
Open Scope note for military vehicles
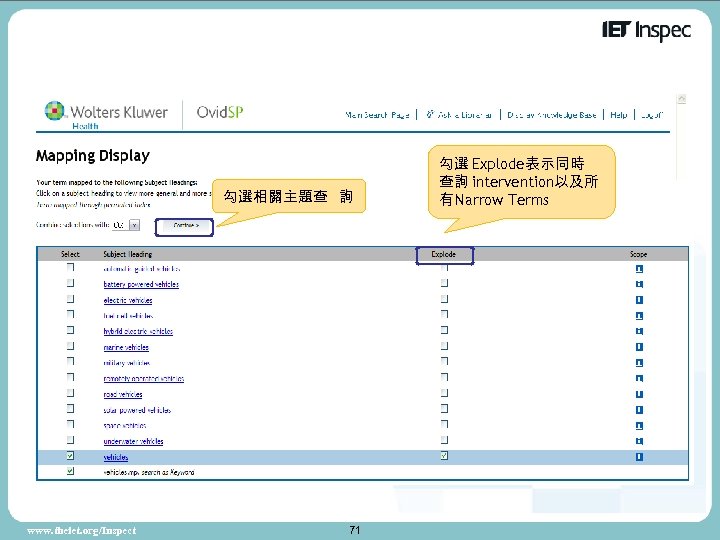pos(639,363)
